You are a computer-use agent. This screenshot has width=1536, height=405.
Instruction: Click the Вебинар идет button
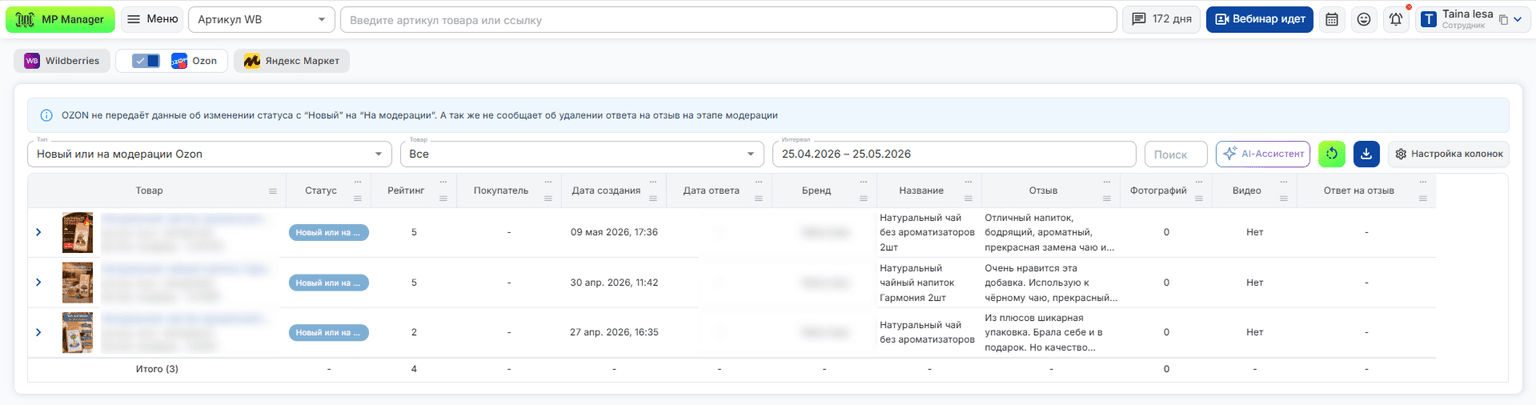[x=1259, y=19]
